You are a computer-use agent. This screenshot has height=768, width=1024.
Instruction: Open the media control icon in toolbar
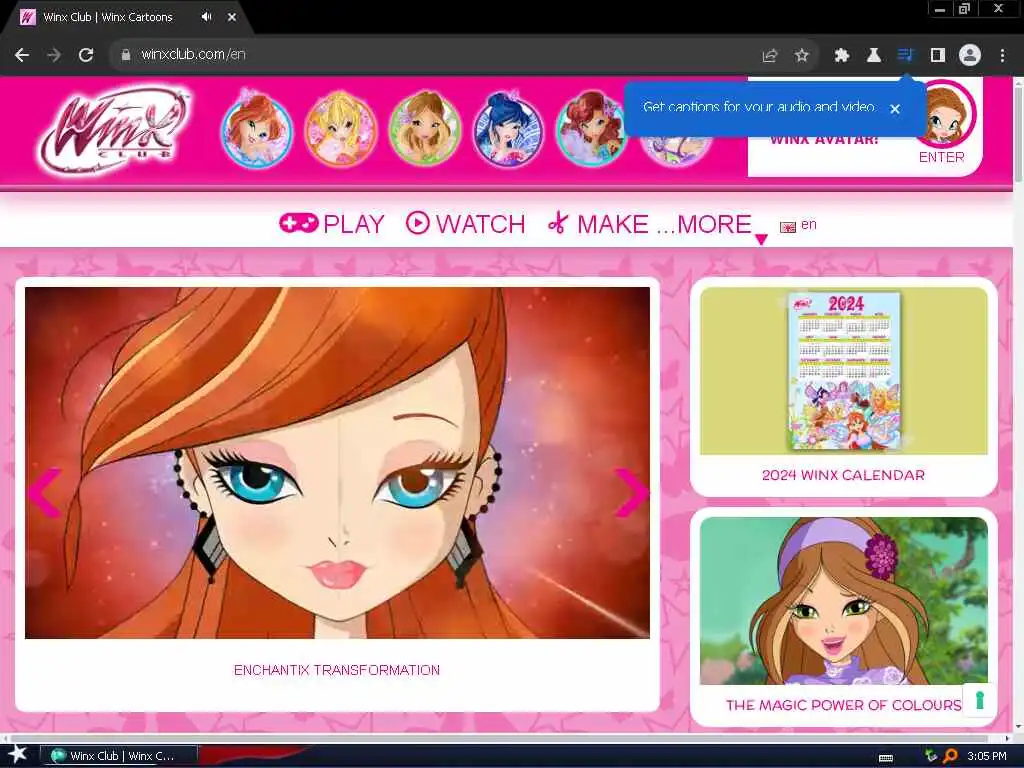pos(906,55)
